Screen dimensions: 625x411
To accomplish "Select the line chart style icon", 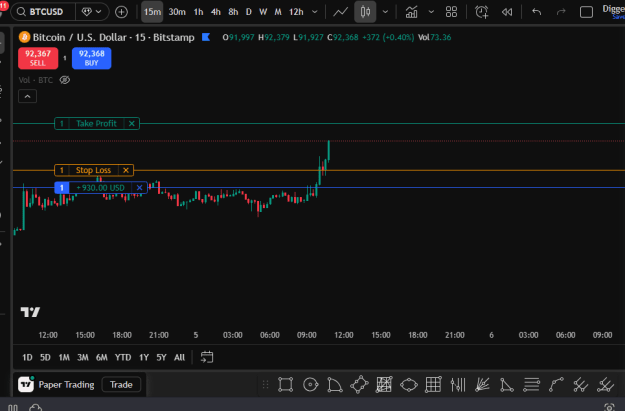I will tap(340, 12).
